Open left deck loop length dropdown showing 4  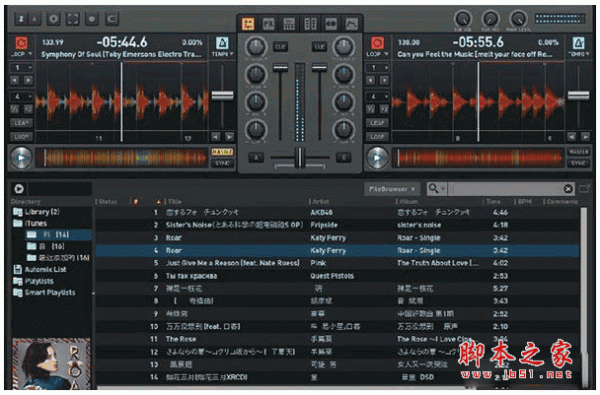coord(21,96)
